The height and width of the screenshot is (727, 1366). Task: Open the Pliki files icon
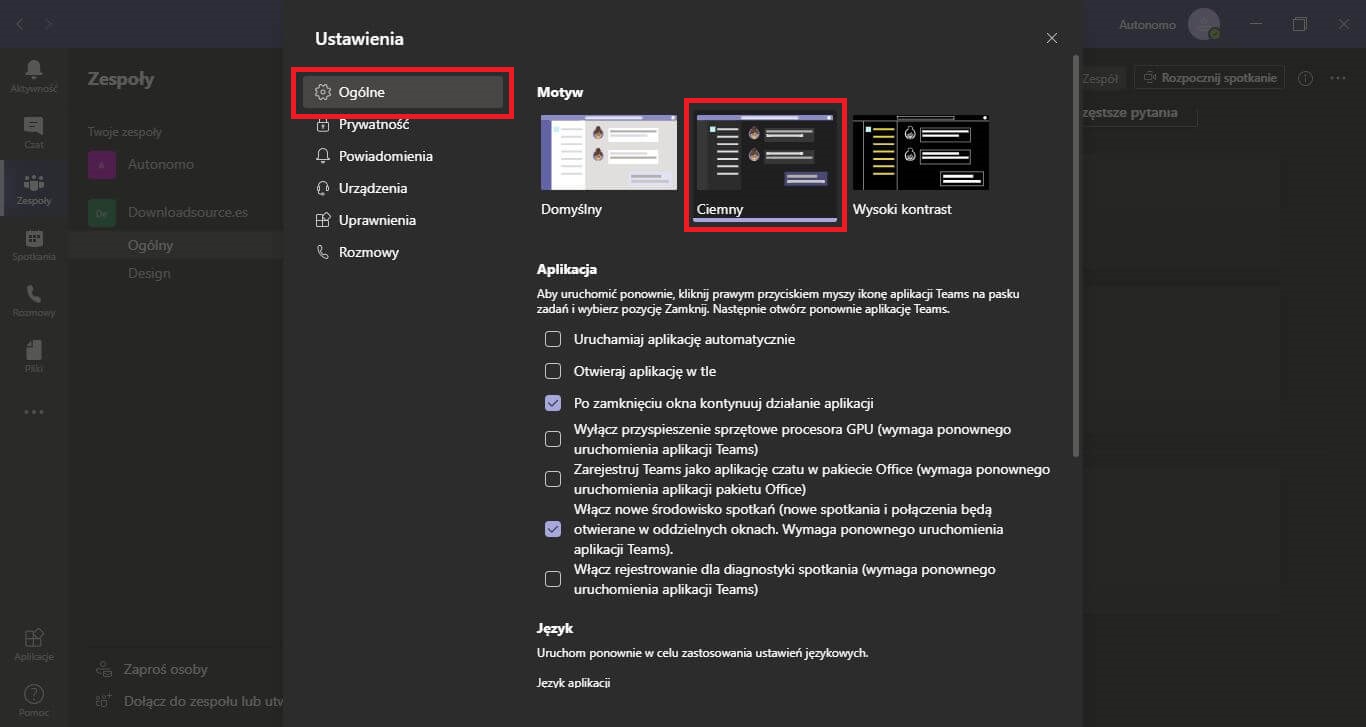click(x=34, y=349)
